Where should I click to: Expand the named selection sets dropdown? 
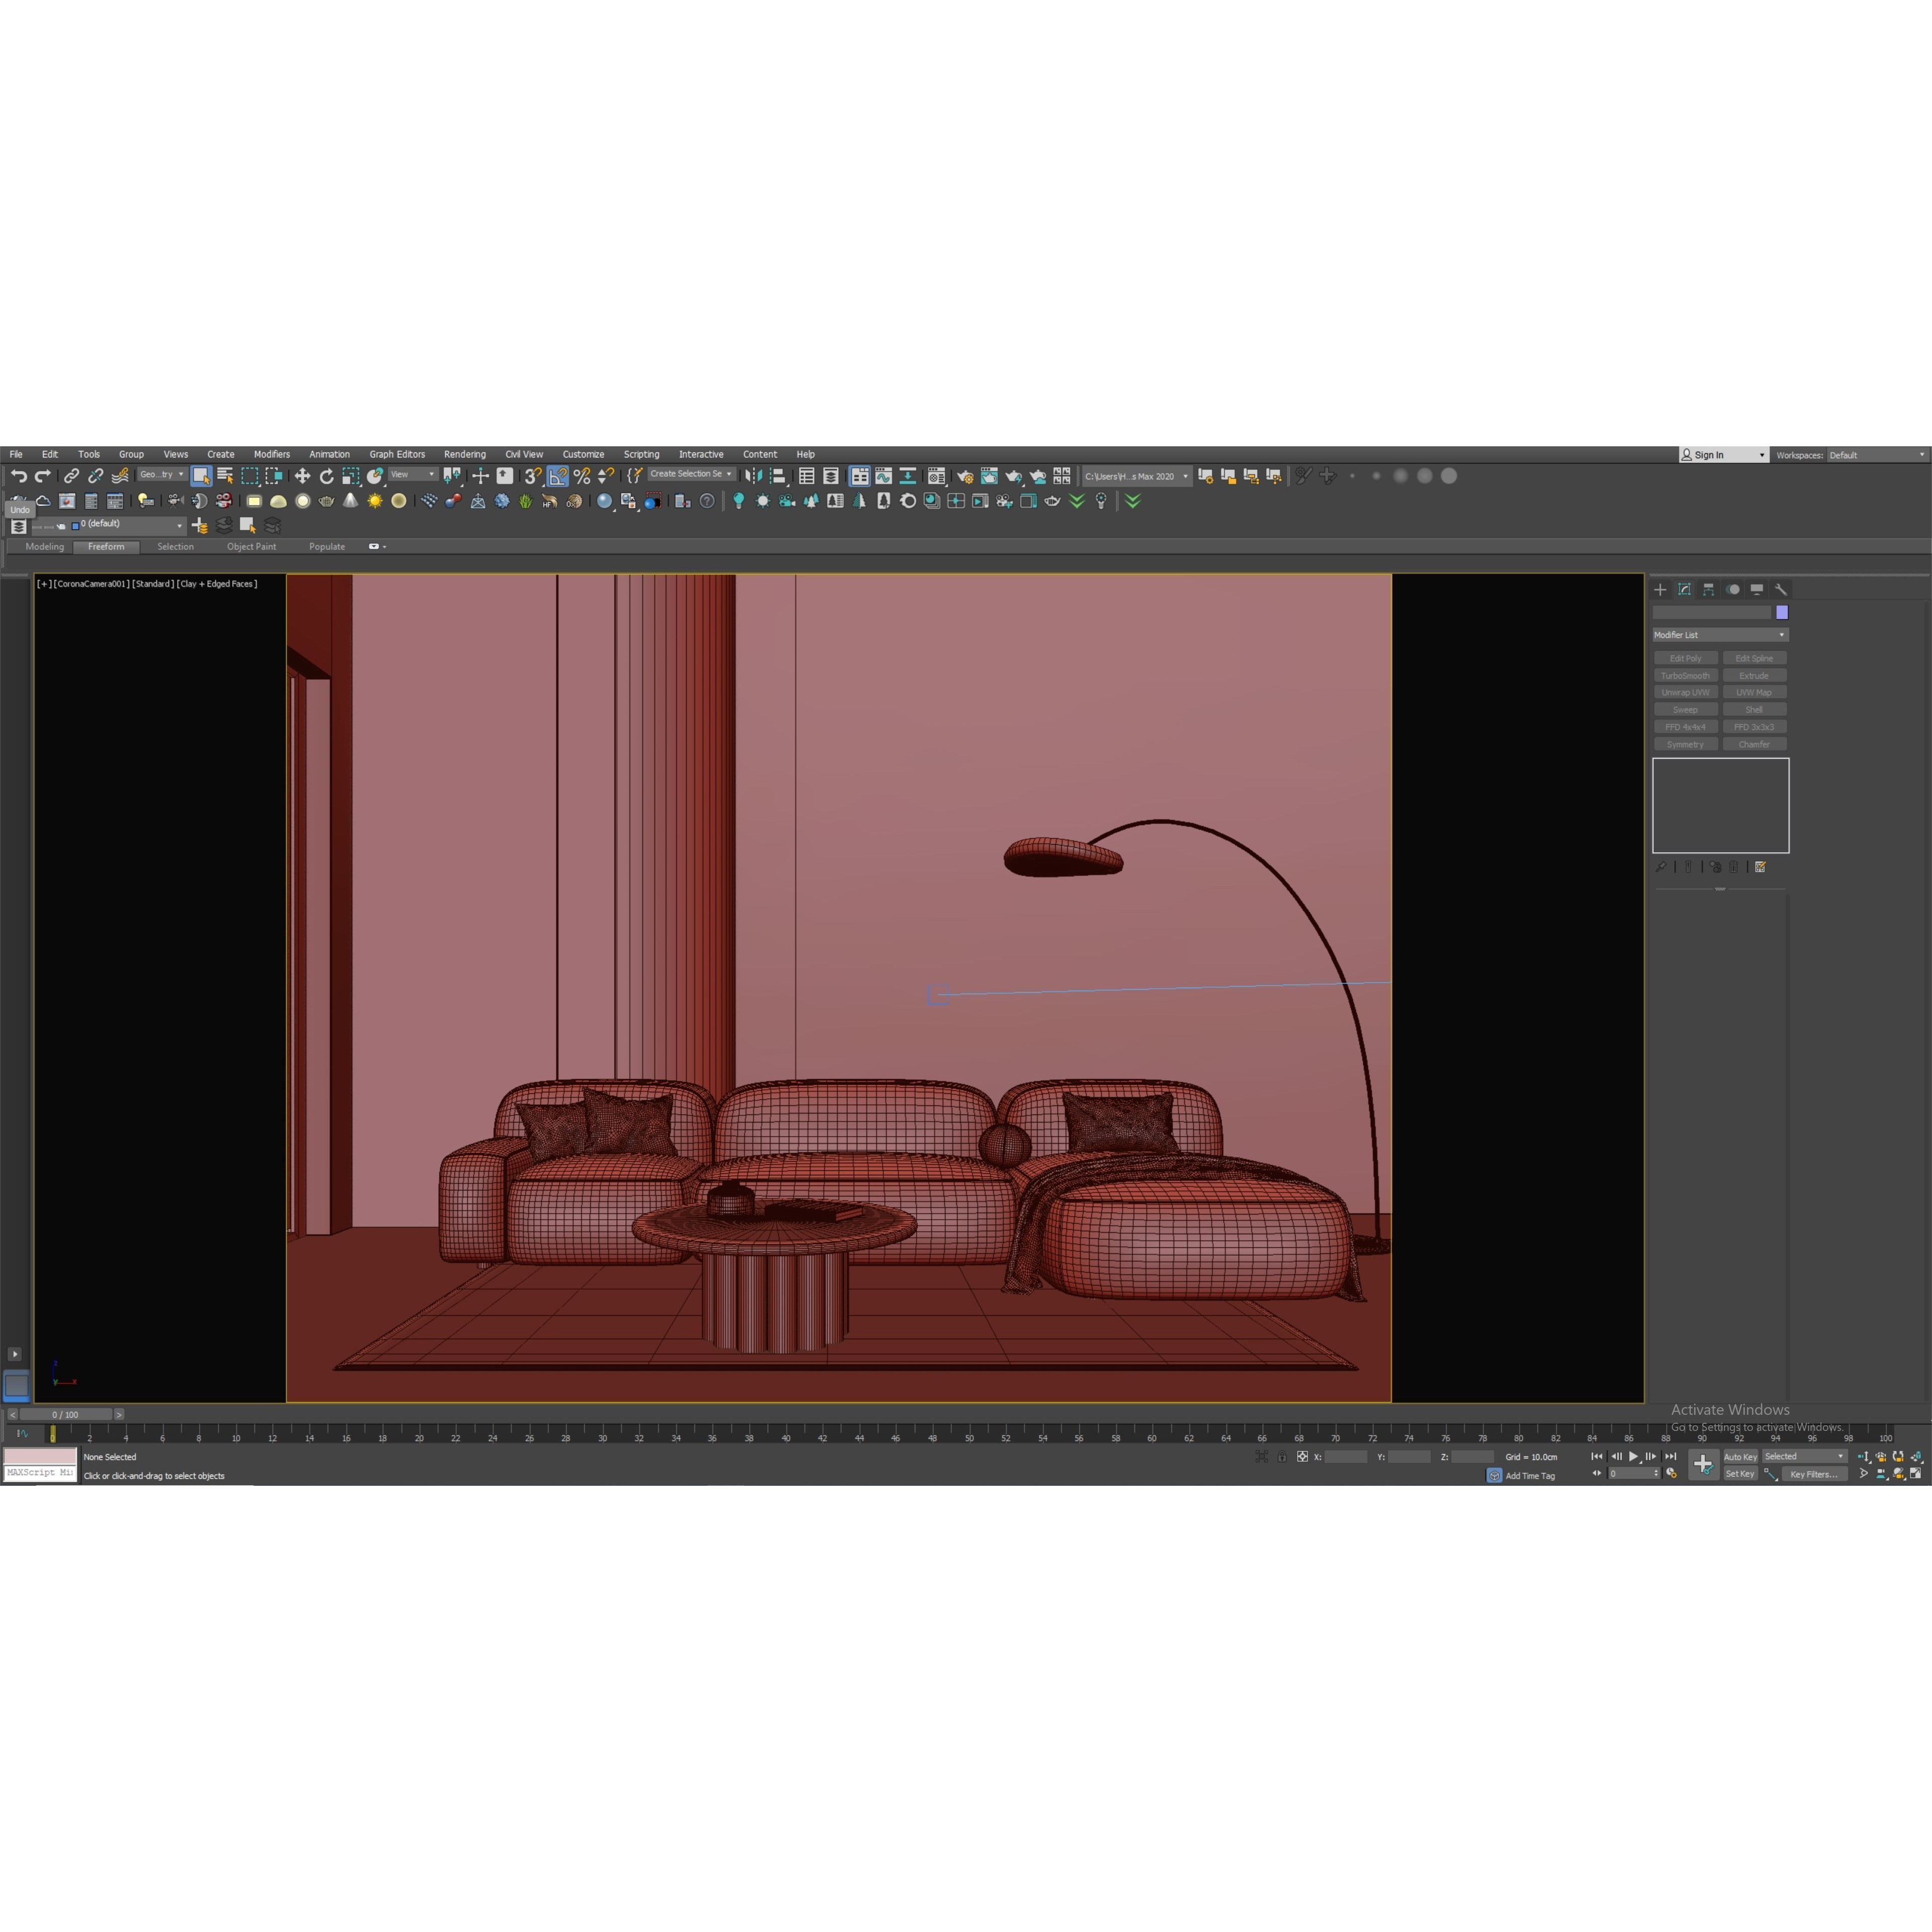point(729,474)
